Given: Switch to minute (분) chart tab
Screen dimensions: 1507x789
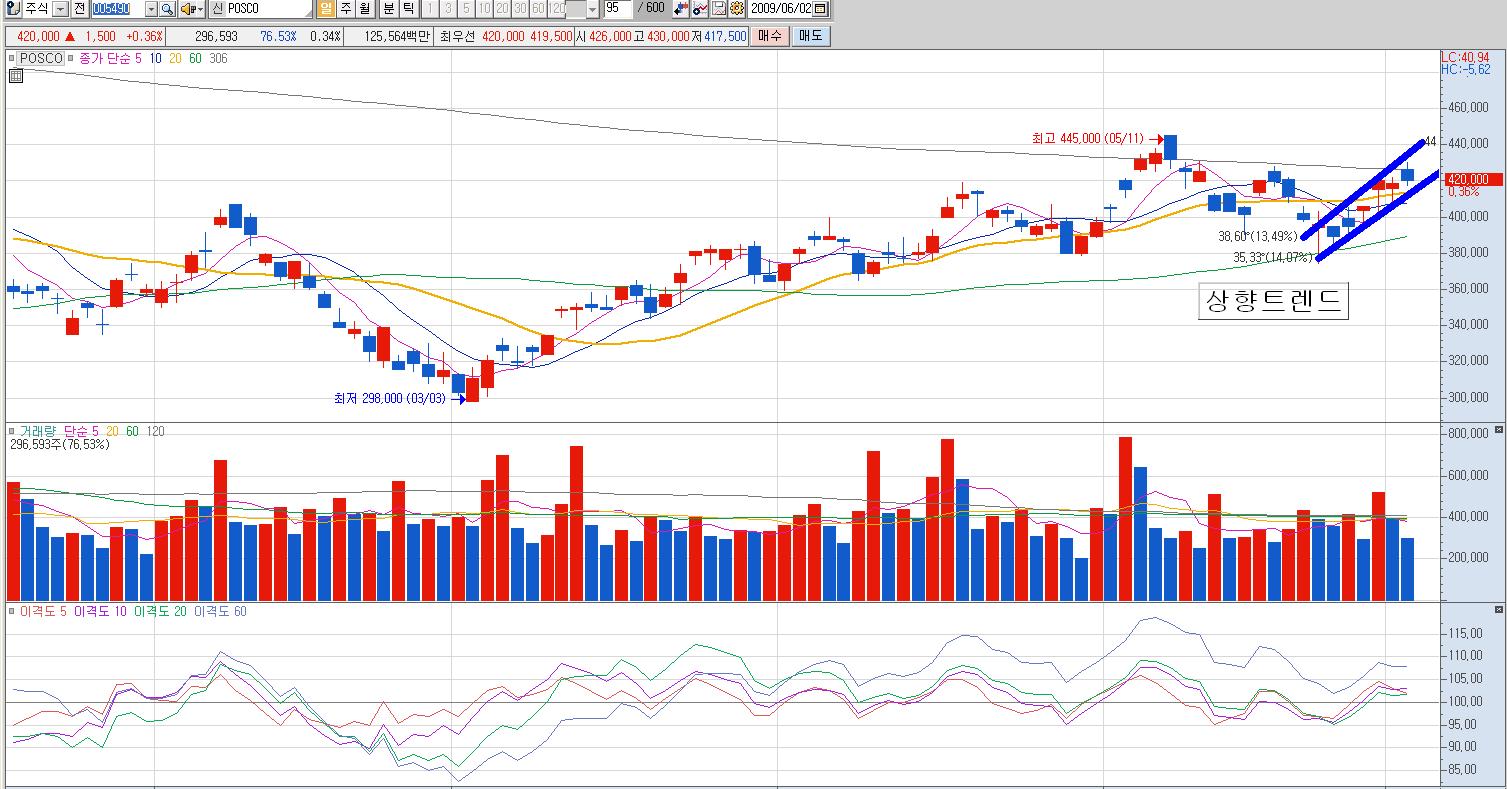Looking at the screenshot, I should coord(389,9).
